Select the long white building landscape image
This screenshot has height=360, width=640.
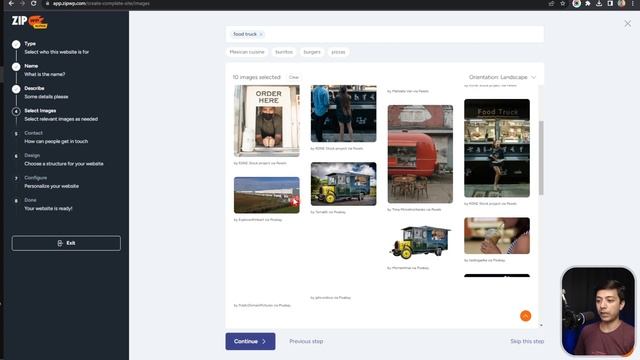(267, 195)
